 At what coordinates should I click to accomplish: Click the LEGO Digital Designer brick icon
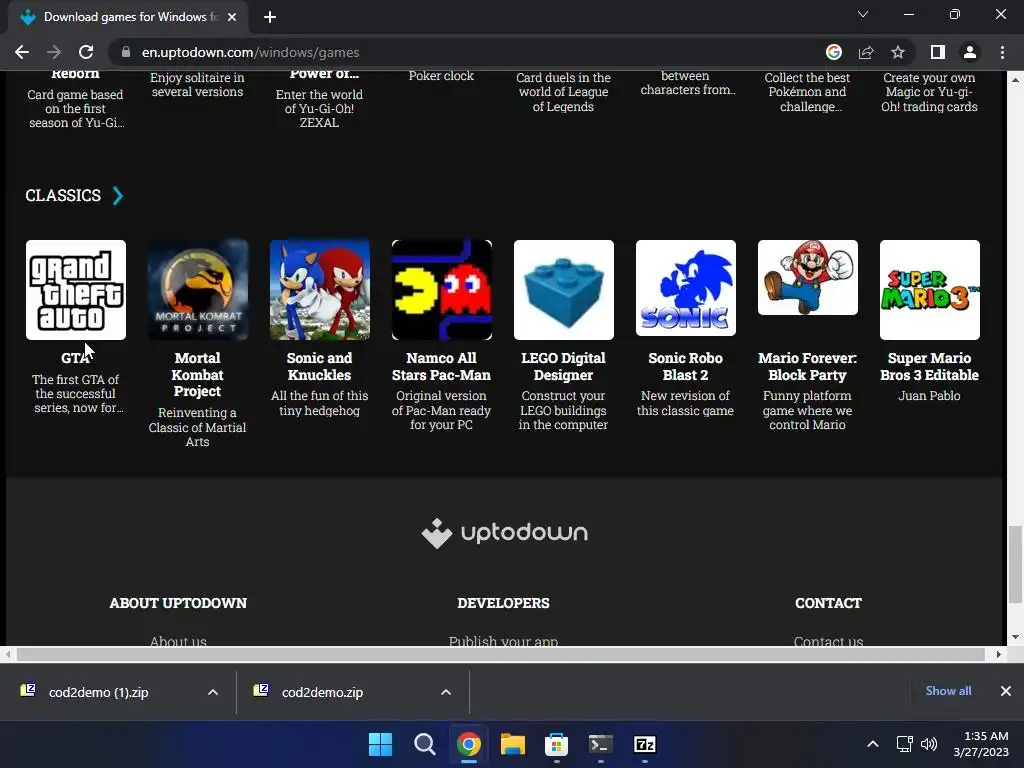[x=564, y=290]
